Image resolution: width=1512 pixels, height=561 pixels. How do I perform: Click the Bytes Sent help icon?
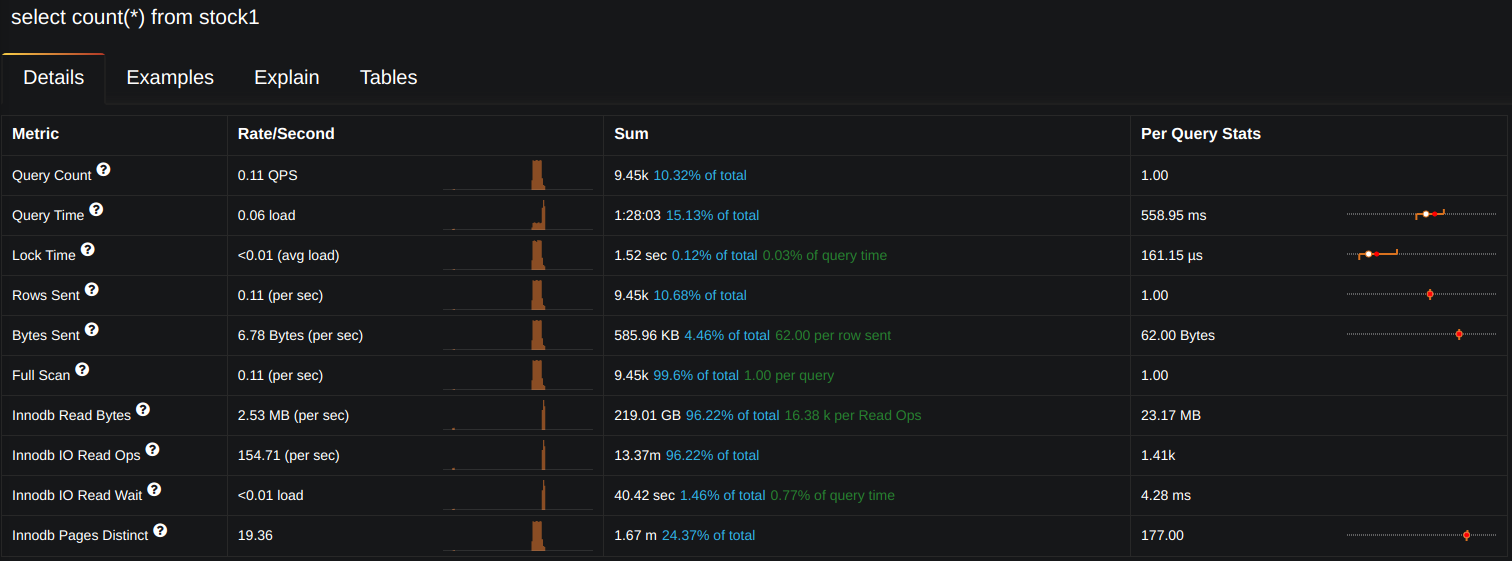(92, 330)
